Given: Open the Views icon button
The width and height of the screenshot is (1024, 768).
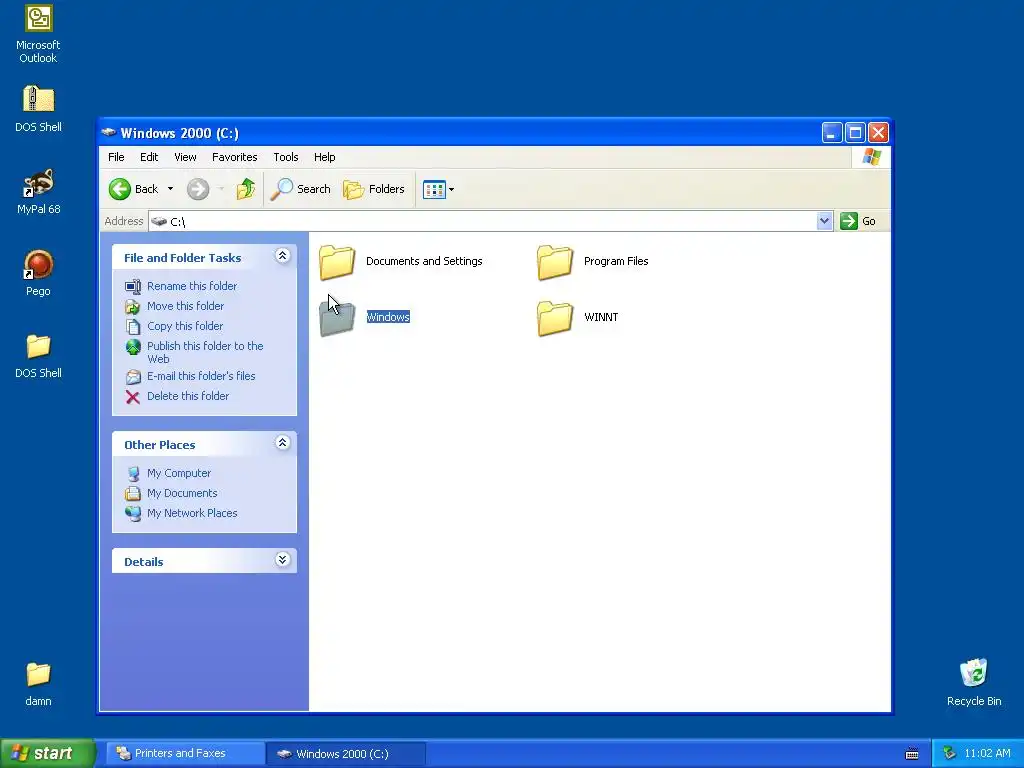Looking at the screenshot, I should pos(434,189).
